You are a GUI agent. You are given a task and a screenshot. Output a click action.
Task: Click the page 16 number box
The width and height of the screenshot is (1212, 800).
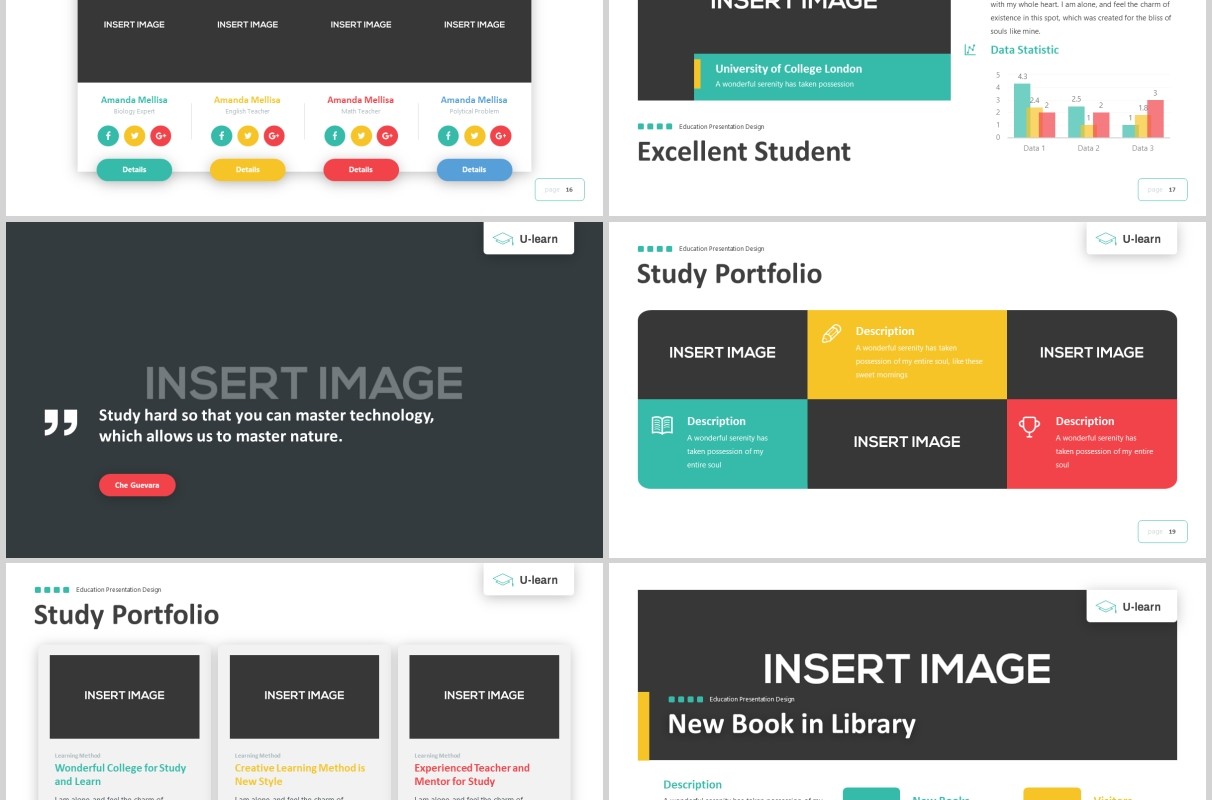point(560,189)
